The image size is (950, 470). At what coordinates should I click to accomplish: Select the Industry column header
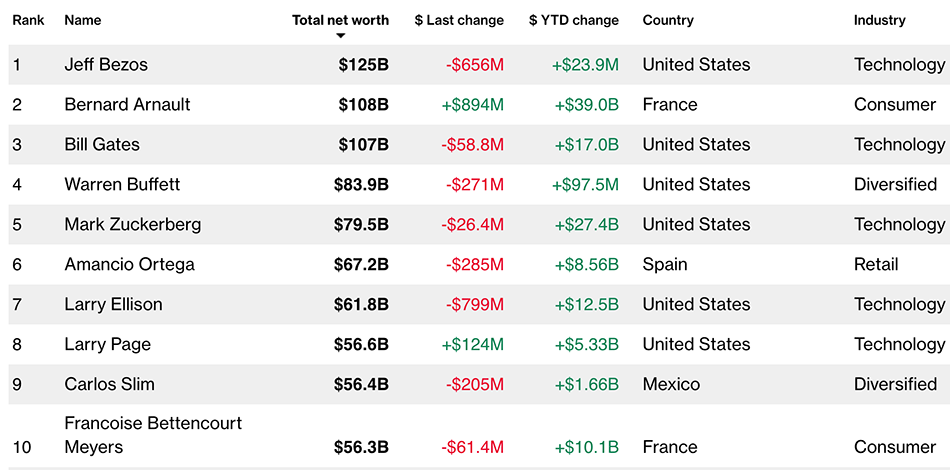[879, 20]
